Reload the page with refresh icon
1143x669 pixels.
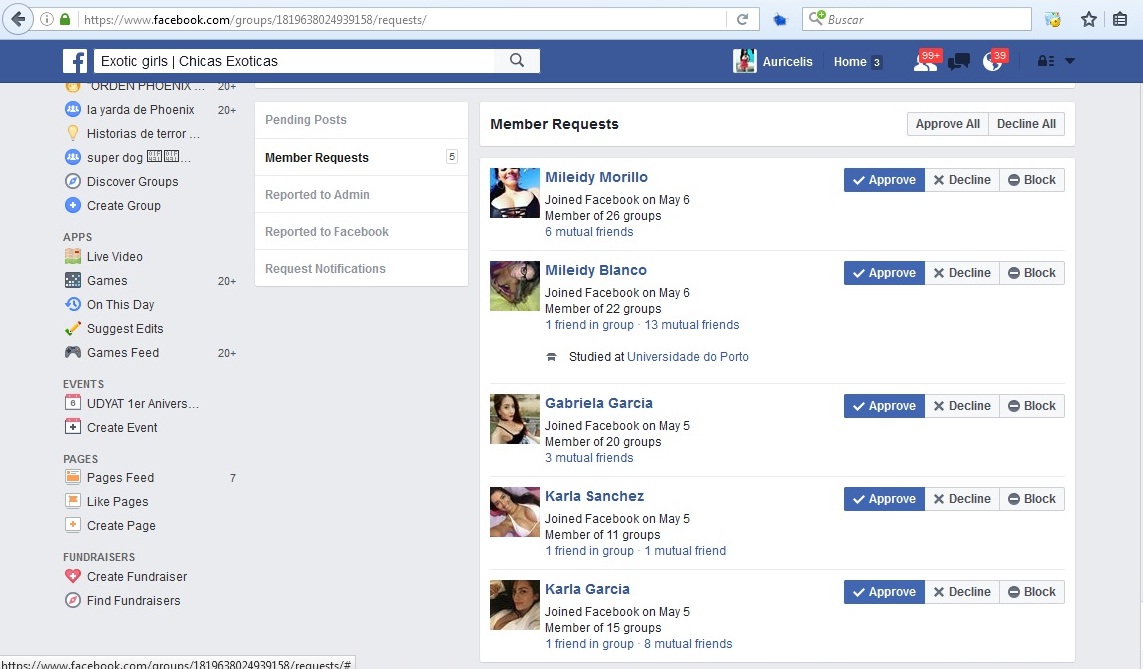click(x=743, y=20)
